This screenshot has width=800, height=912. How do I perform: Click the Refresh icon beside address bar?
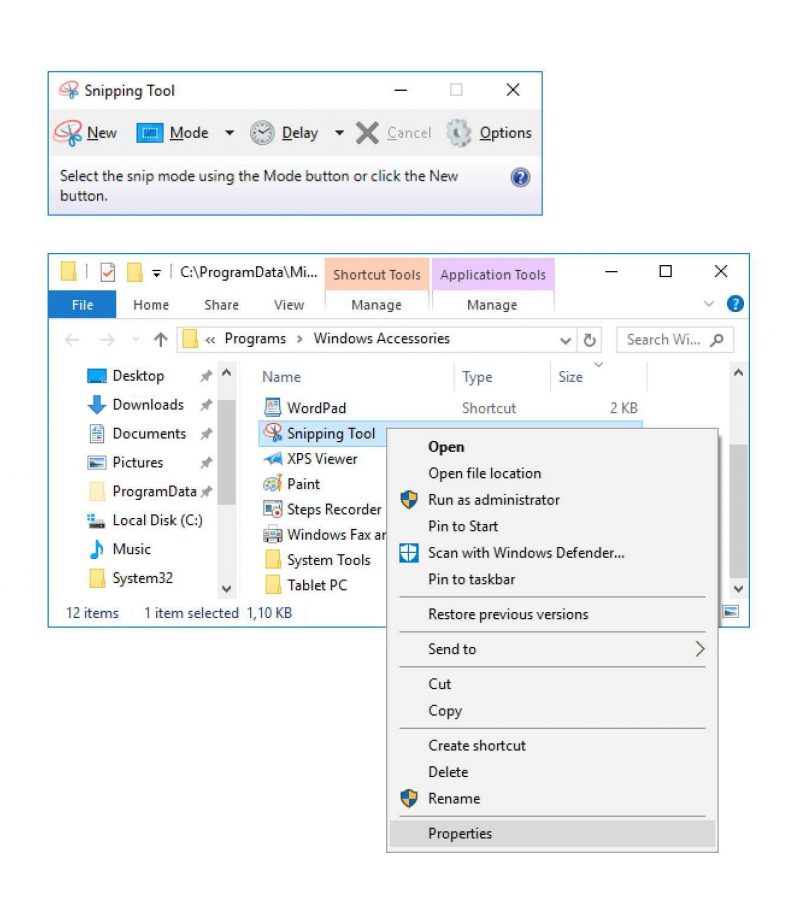589,340
